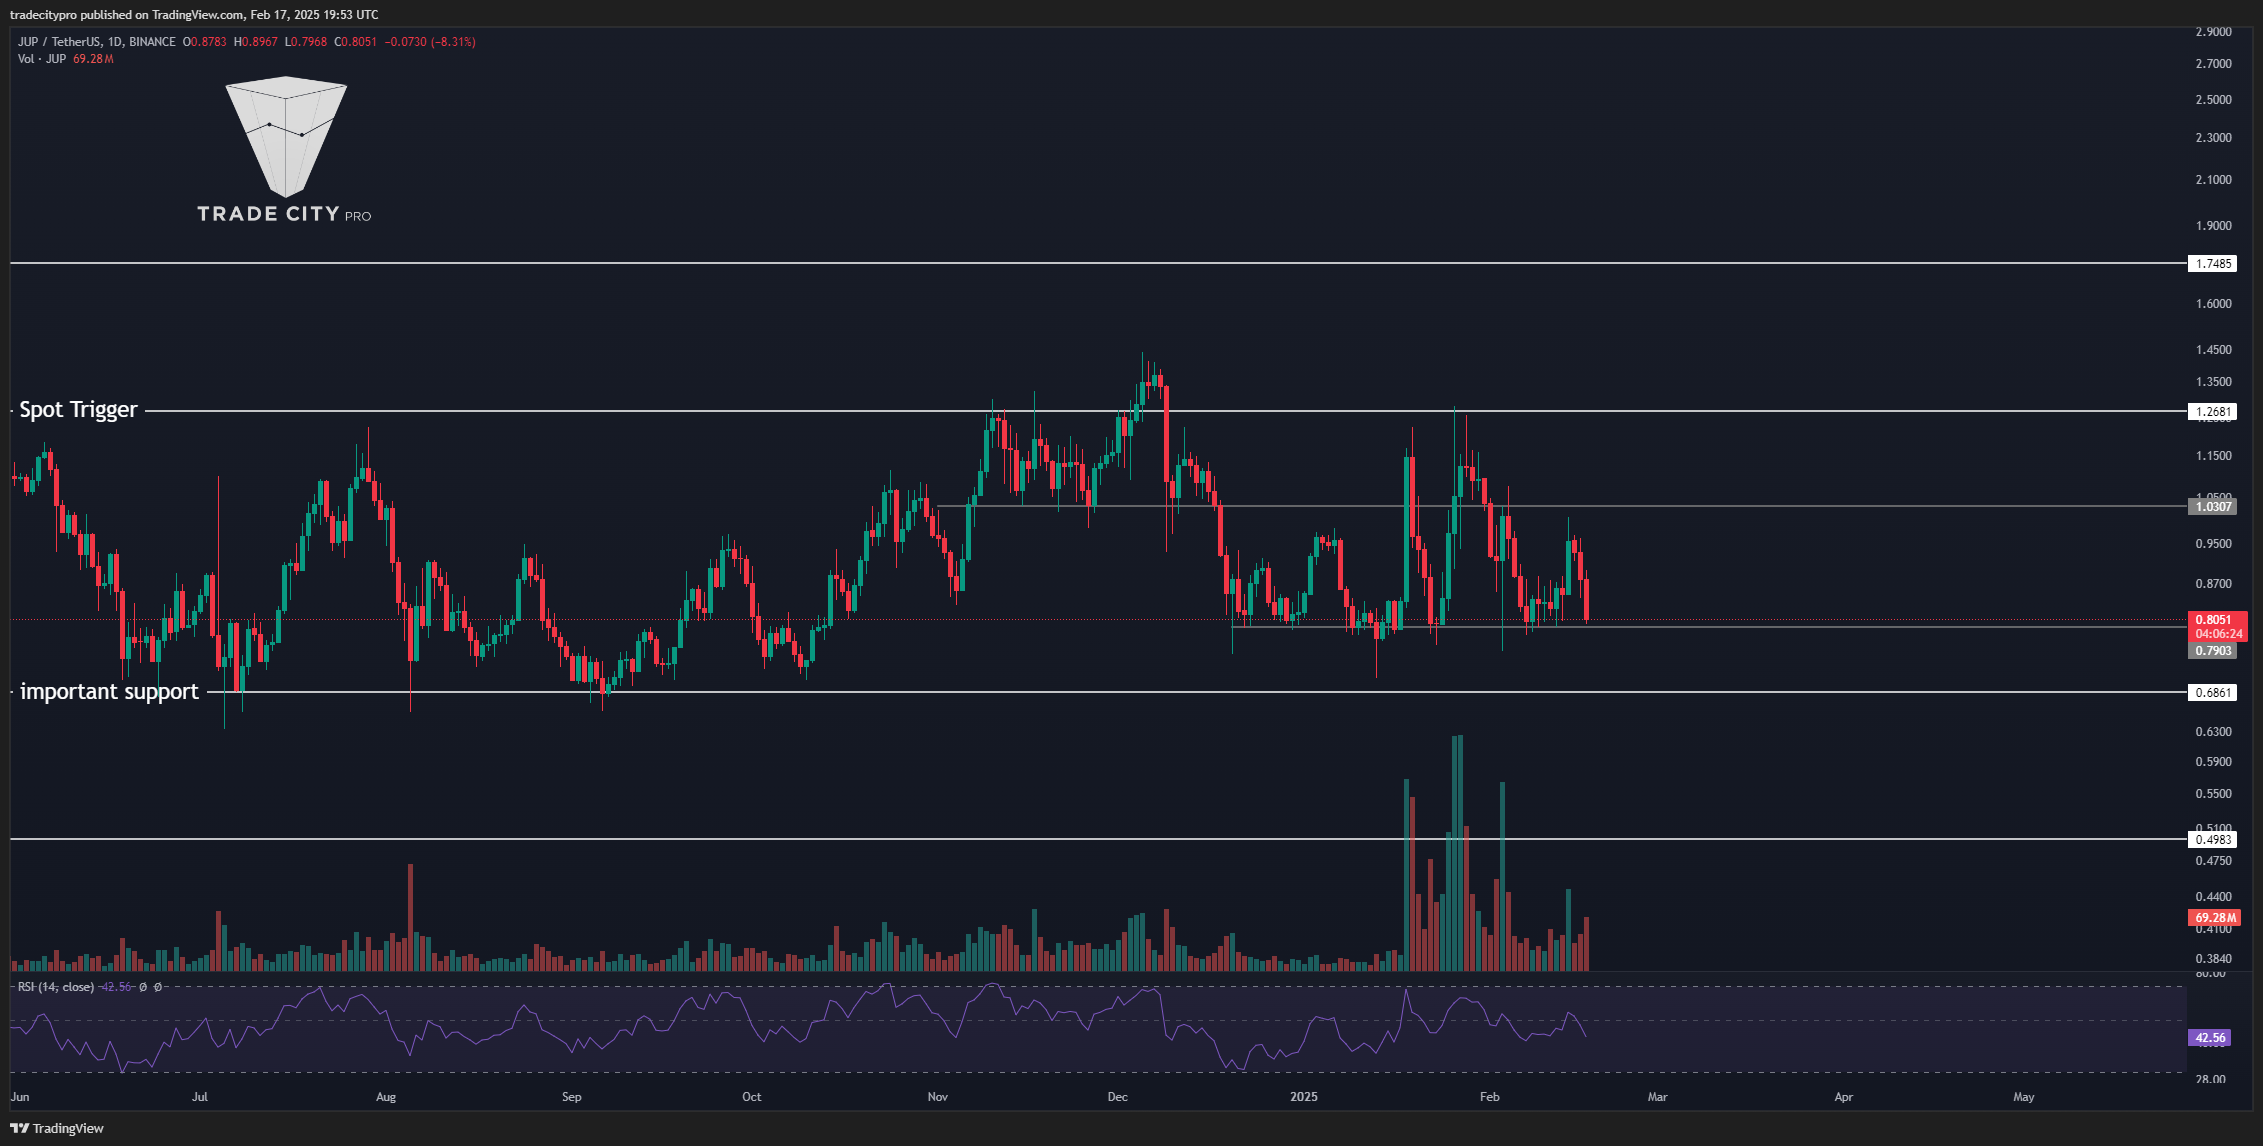Click the 0.6300 price axis tick

tap(2213, 732)
